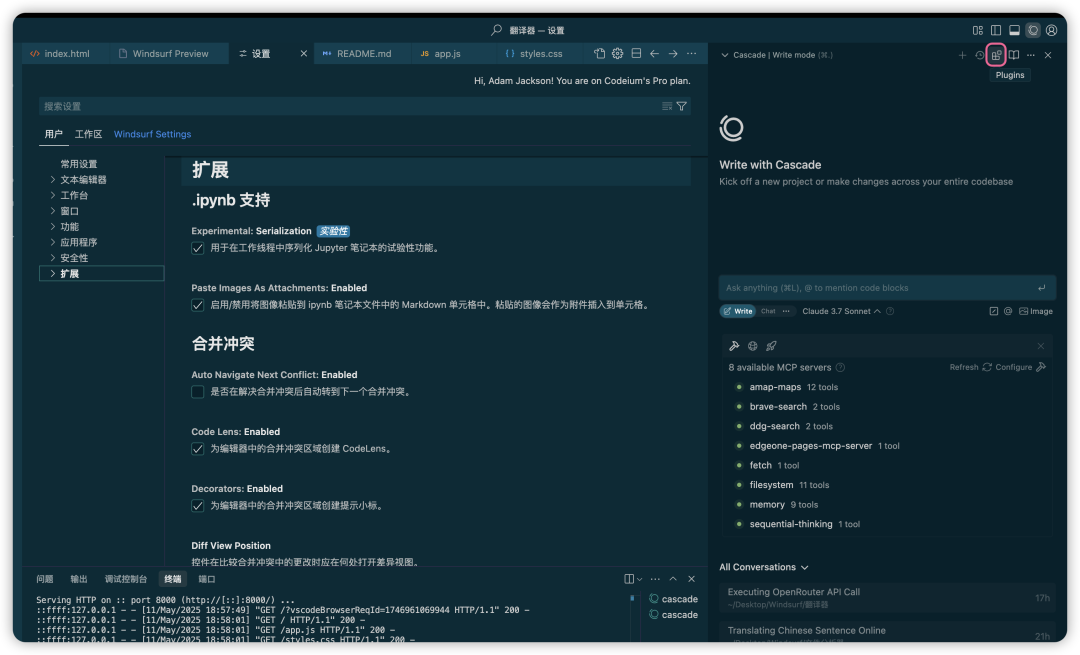Viewport: 1080px width, 655px height.
Task: Start a new Cascade conversation with plus icon
Action: [962, 55]
